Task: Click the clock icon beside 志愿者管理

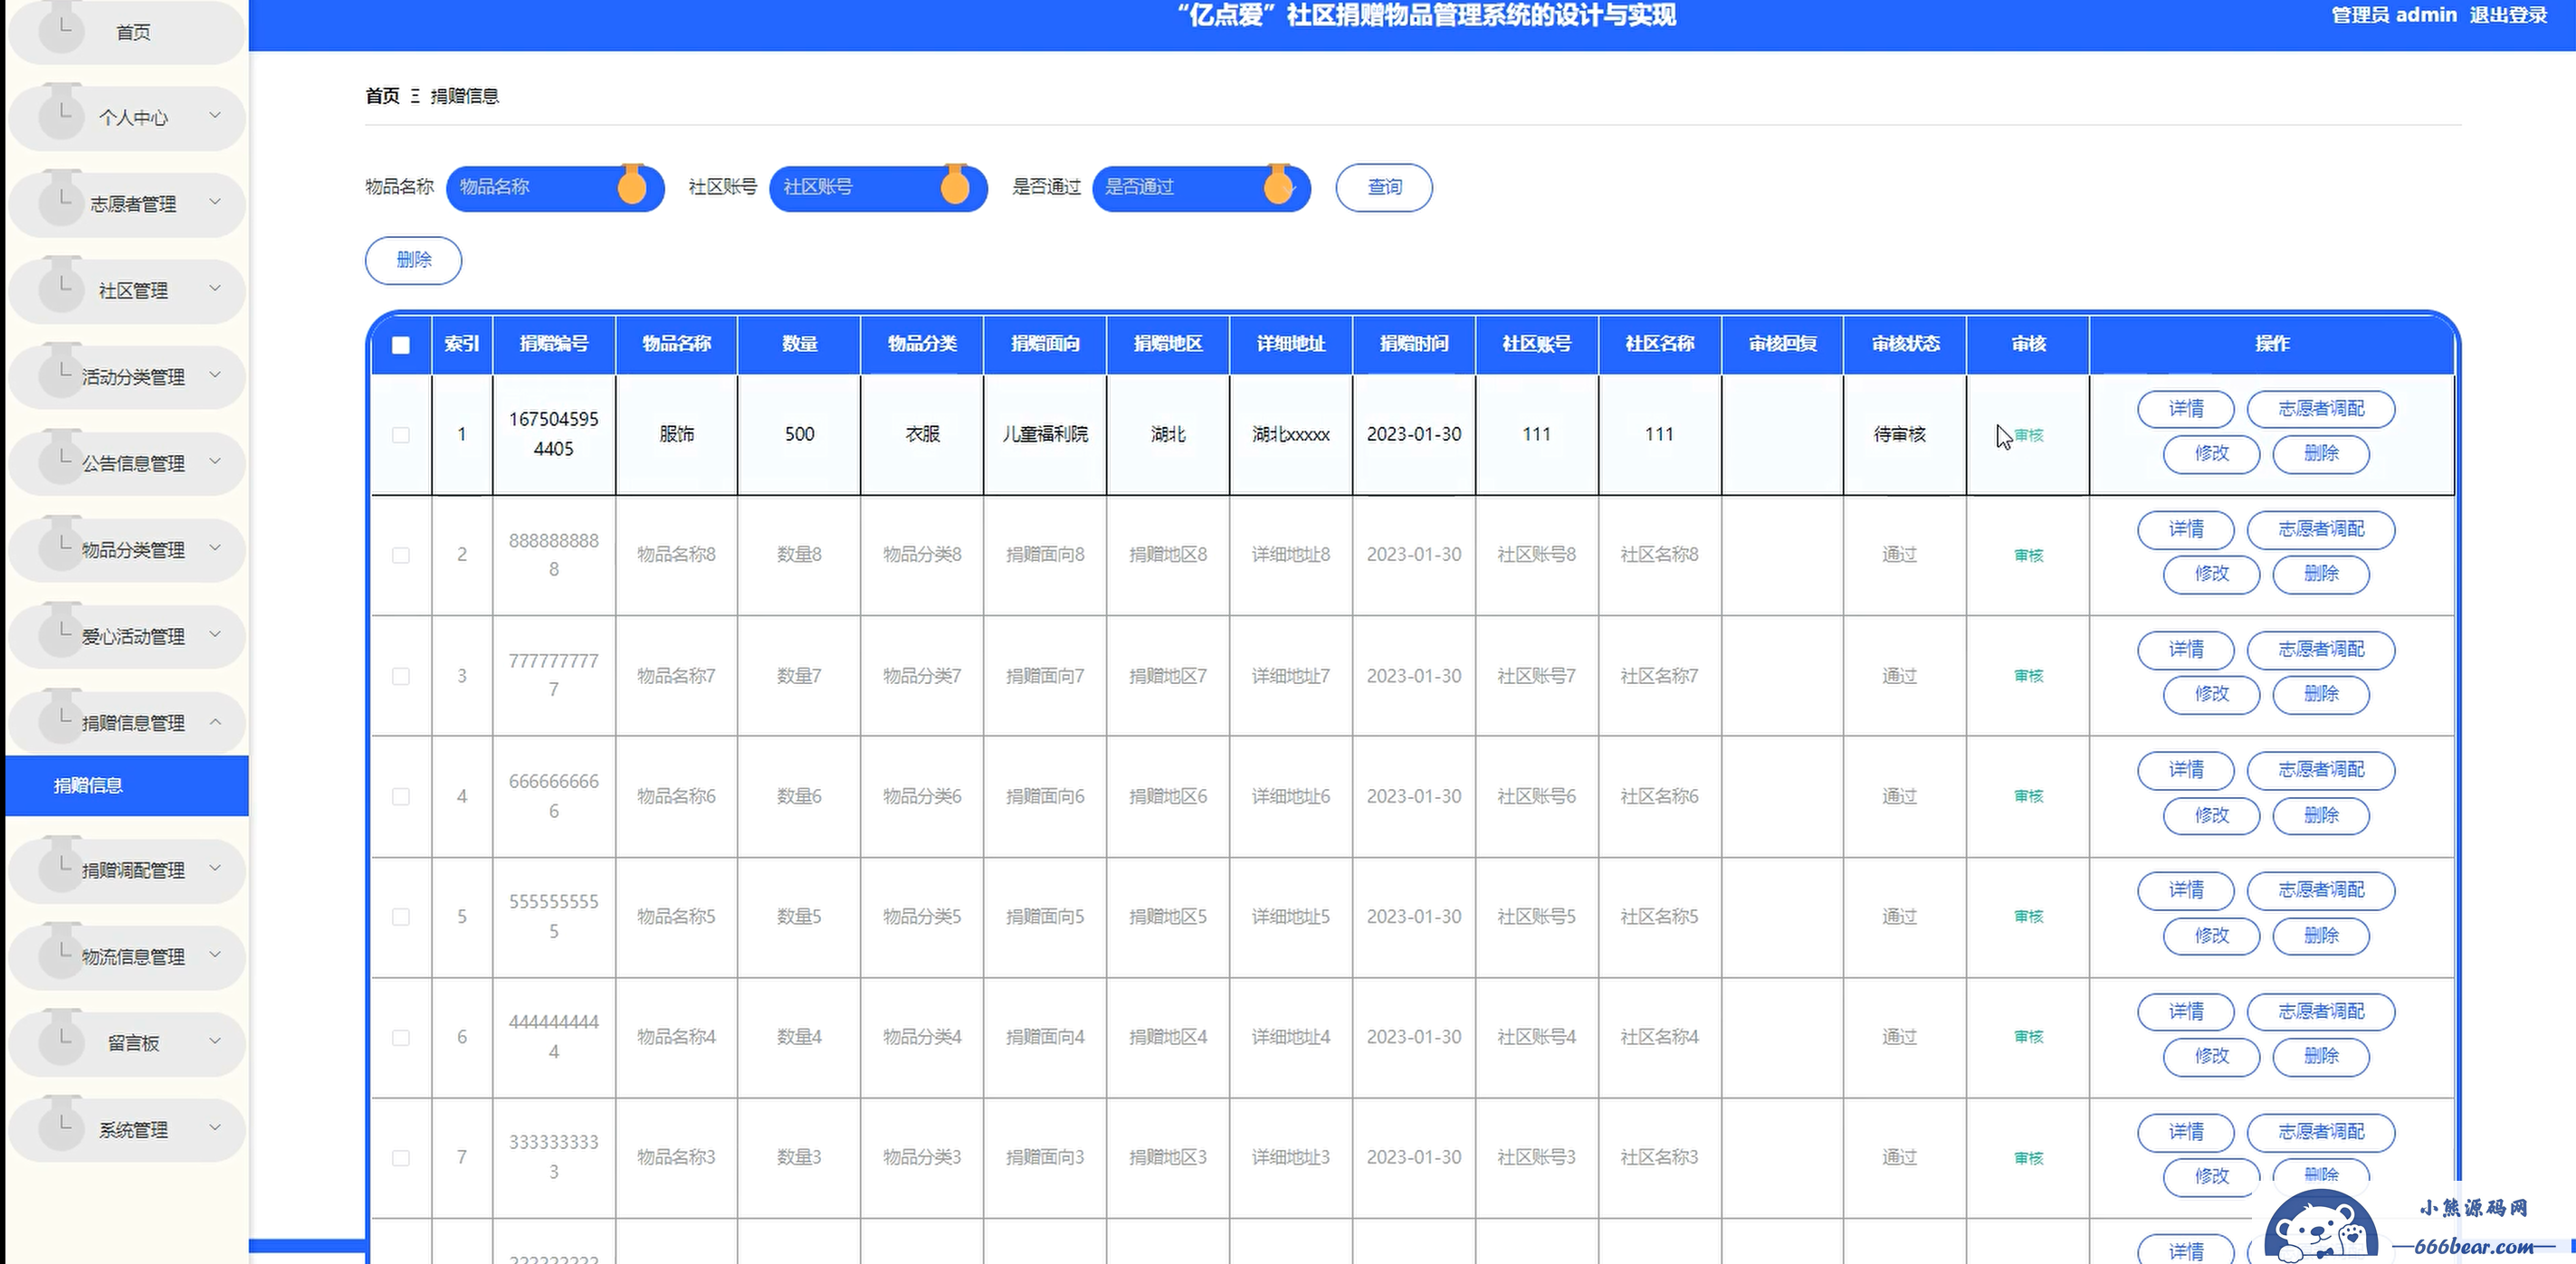Action: tap(62, 199)
